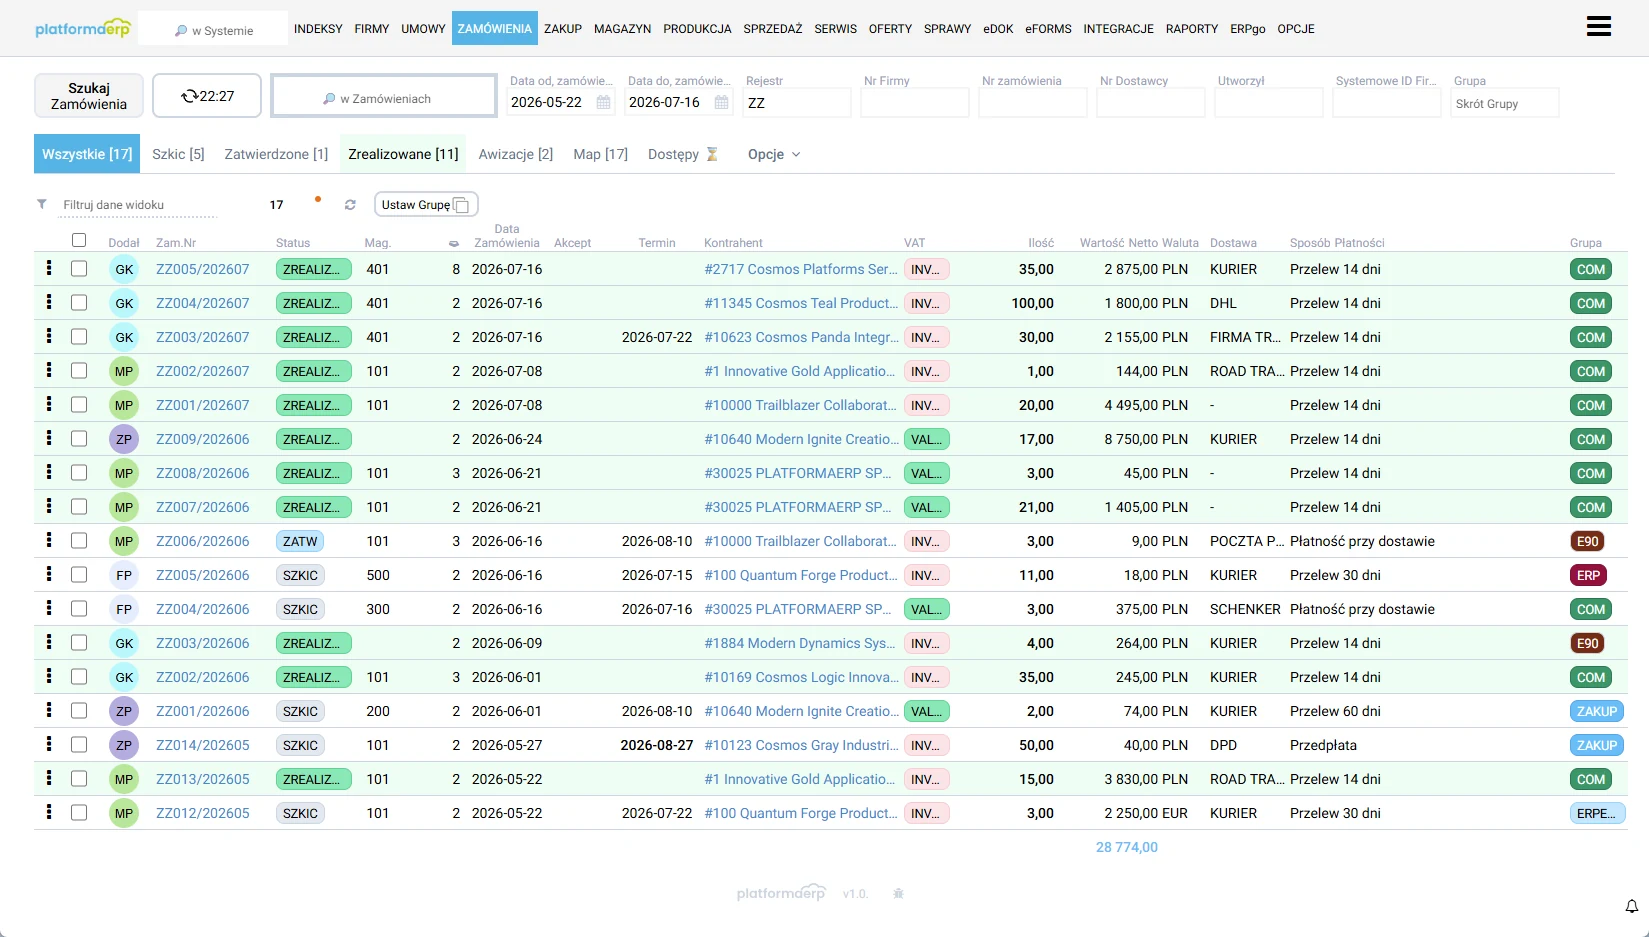Click the FP avatar on order ZZ005/202606
The image size is (1649, 937).
coord(124,575)
